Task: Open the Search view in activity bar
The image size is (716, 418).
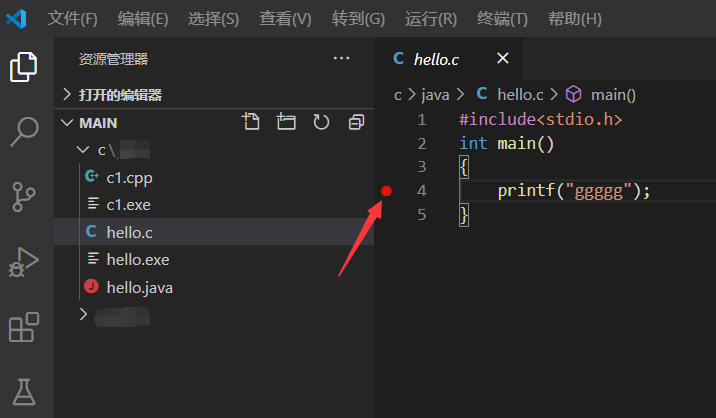Action: coord(24,132)
